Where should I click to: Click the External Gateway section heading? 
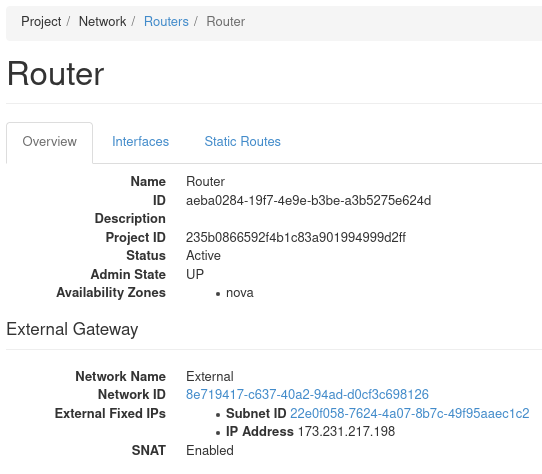pyautogui.click(x=72, y=329)
